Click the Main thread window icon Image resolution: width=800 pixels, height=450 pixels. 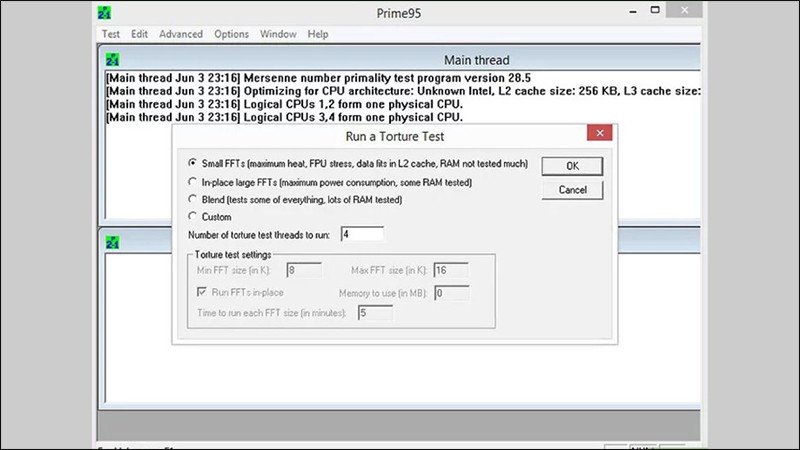coord(112,60)
